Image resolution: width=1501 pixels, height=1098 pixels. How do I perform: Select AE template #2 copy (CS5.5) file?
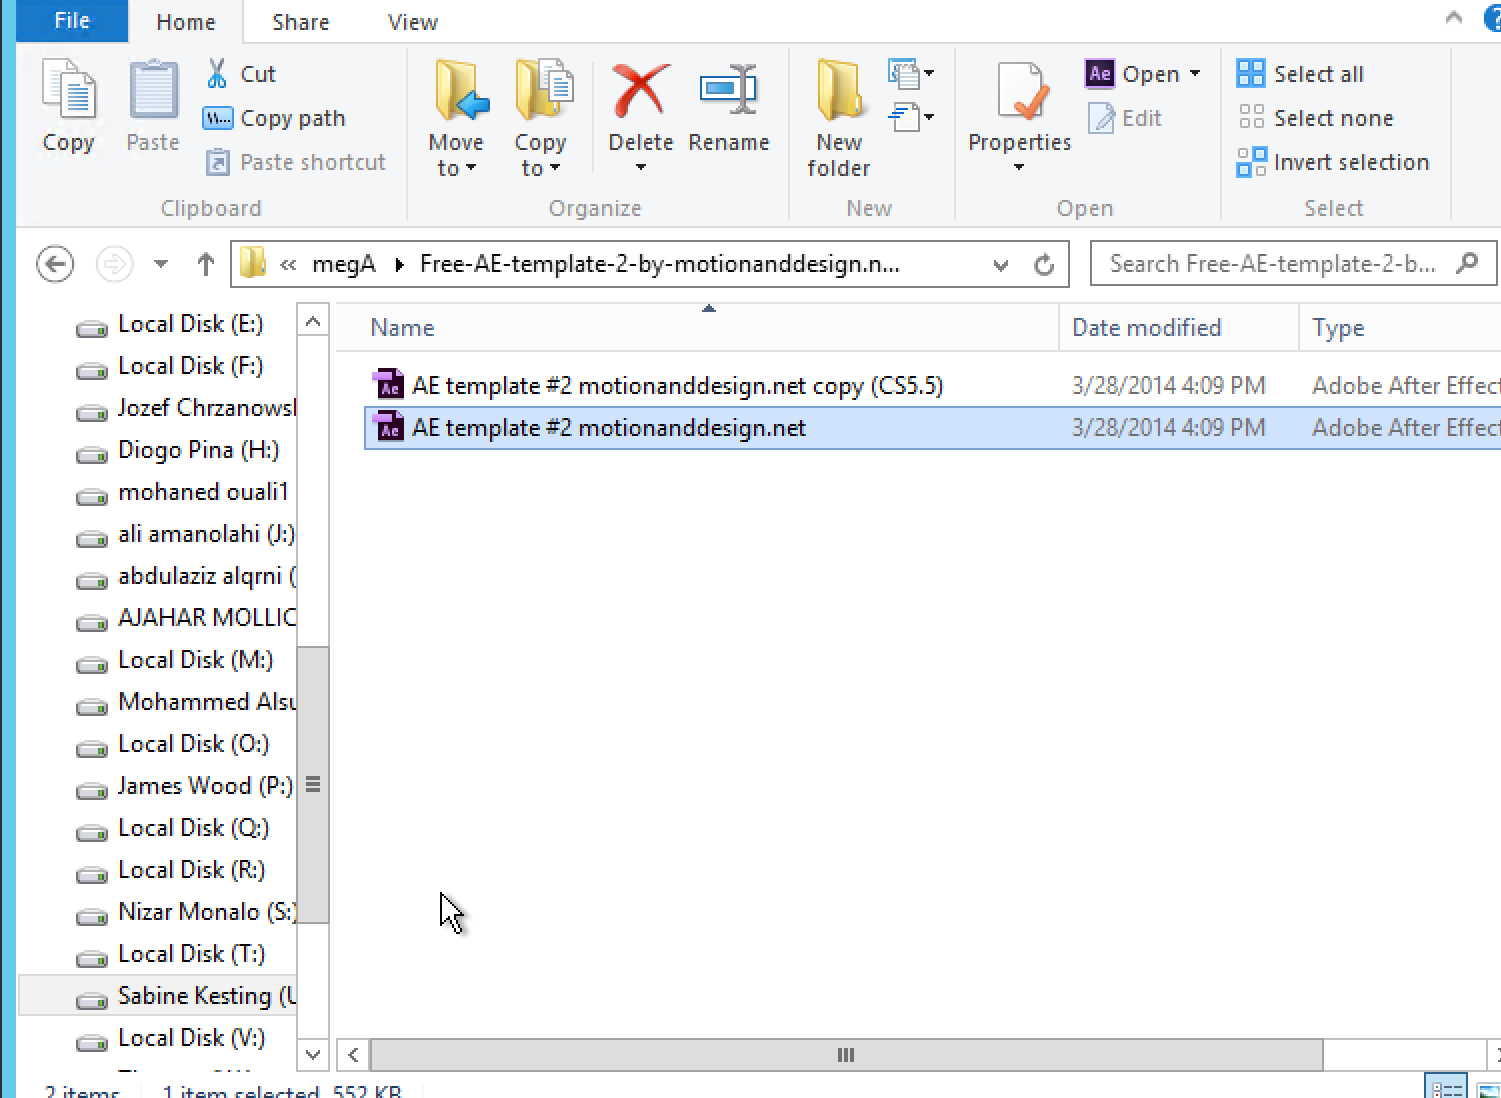click(932, 386)
